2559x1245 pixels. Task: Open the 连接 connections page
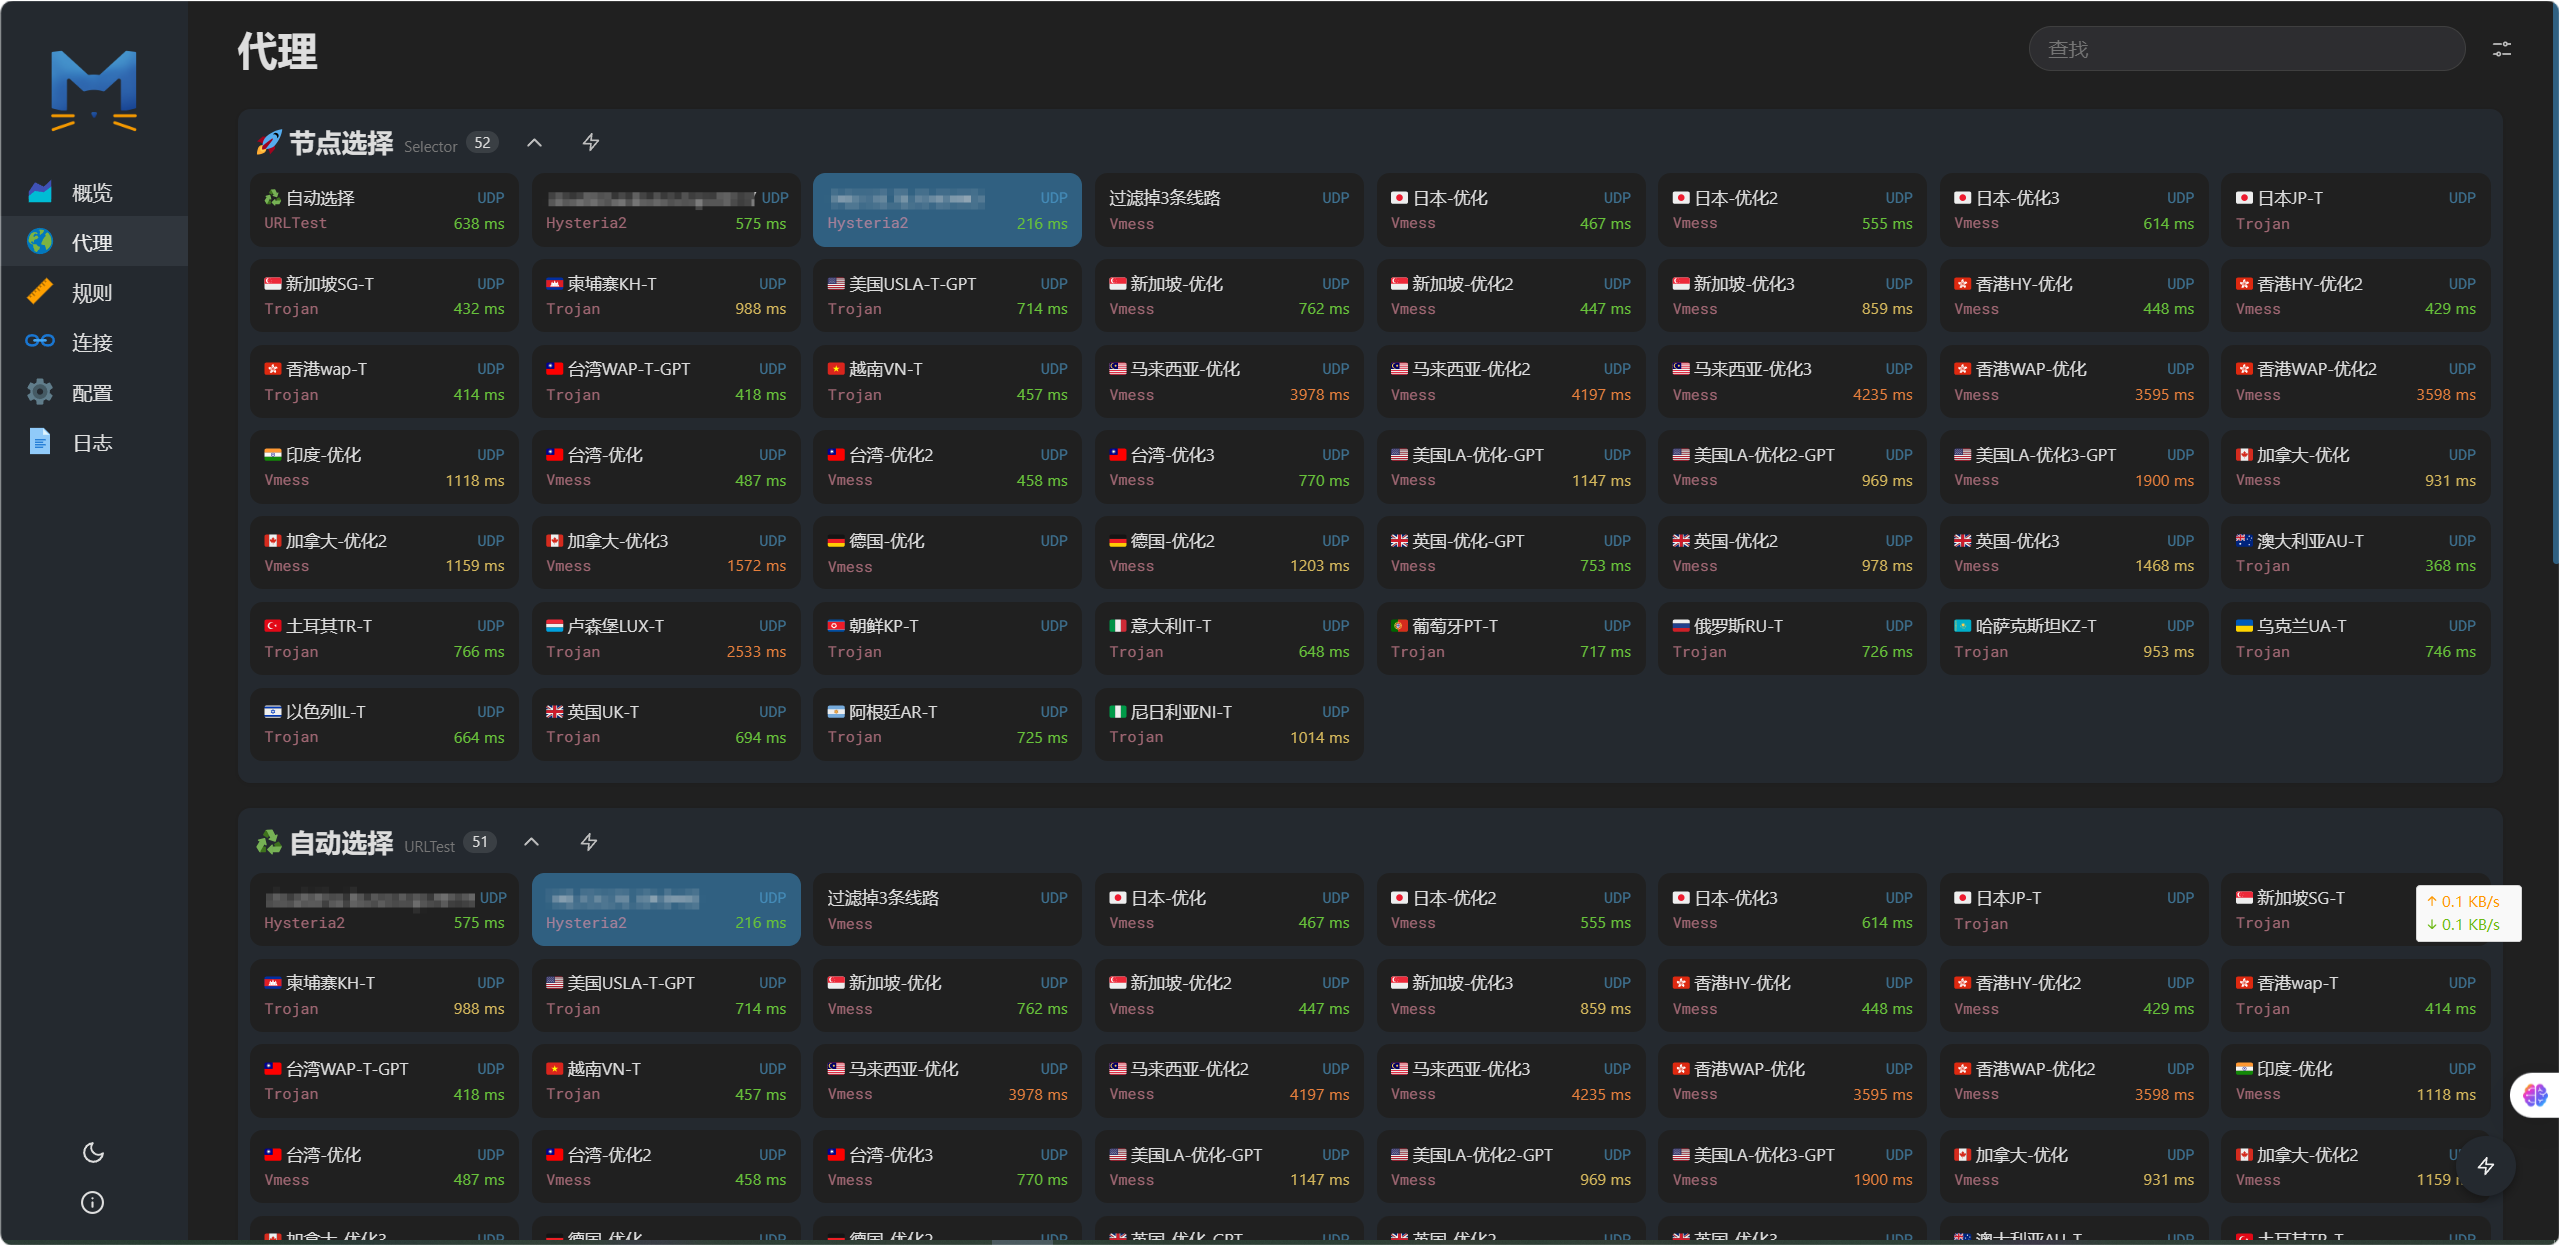coord(93,342)
